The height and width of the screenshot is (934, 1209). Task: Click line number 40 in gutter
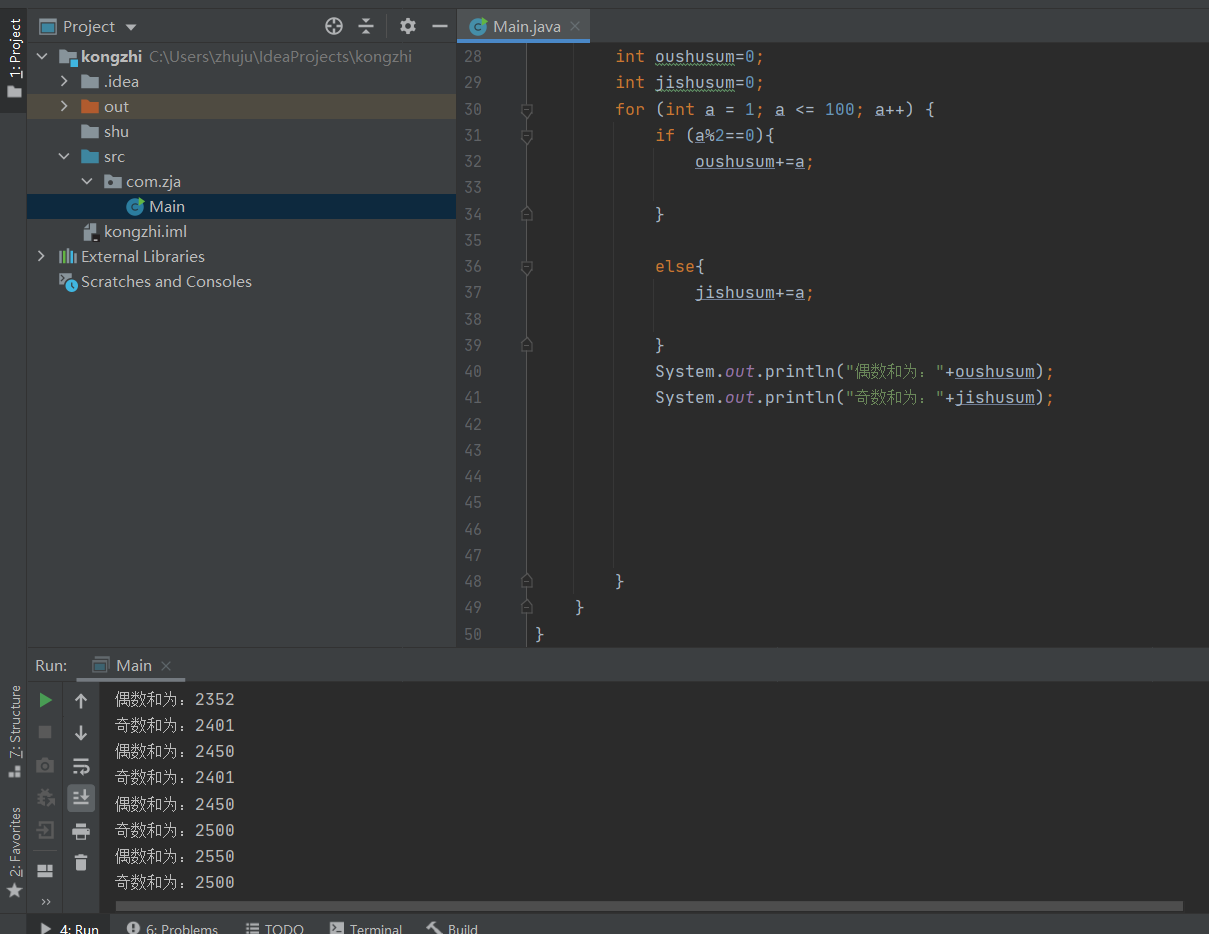(x=472, y=371)
